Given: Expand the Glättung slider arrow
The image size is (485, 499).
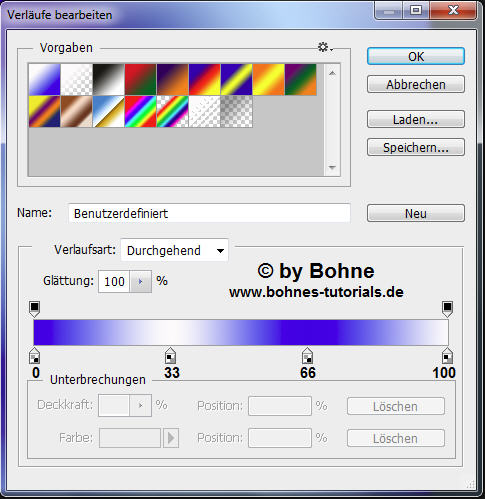Looking at the screenshot, I should (140, 282).
